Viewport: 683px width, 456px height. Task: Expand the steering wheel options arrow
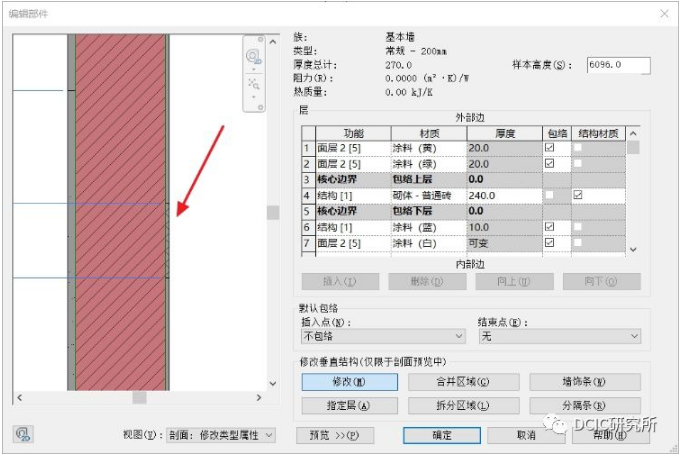(x=254, y=69)
